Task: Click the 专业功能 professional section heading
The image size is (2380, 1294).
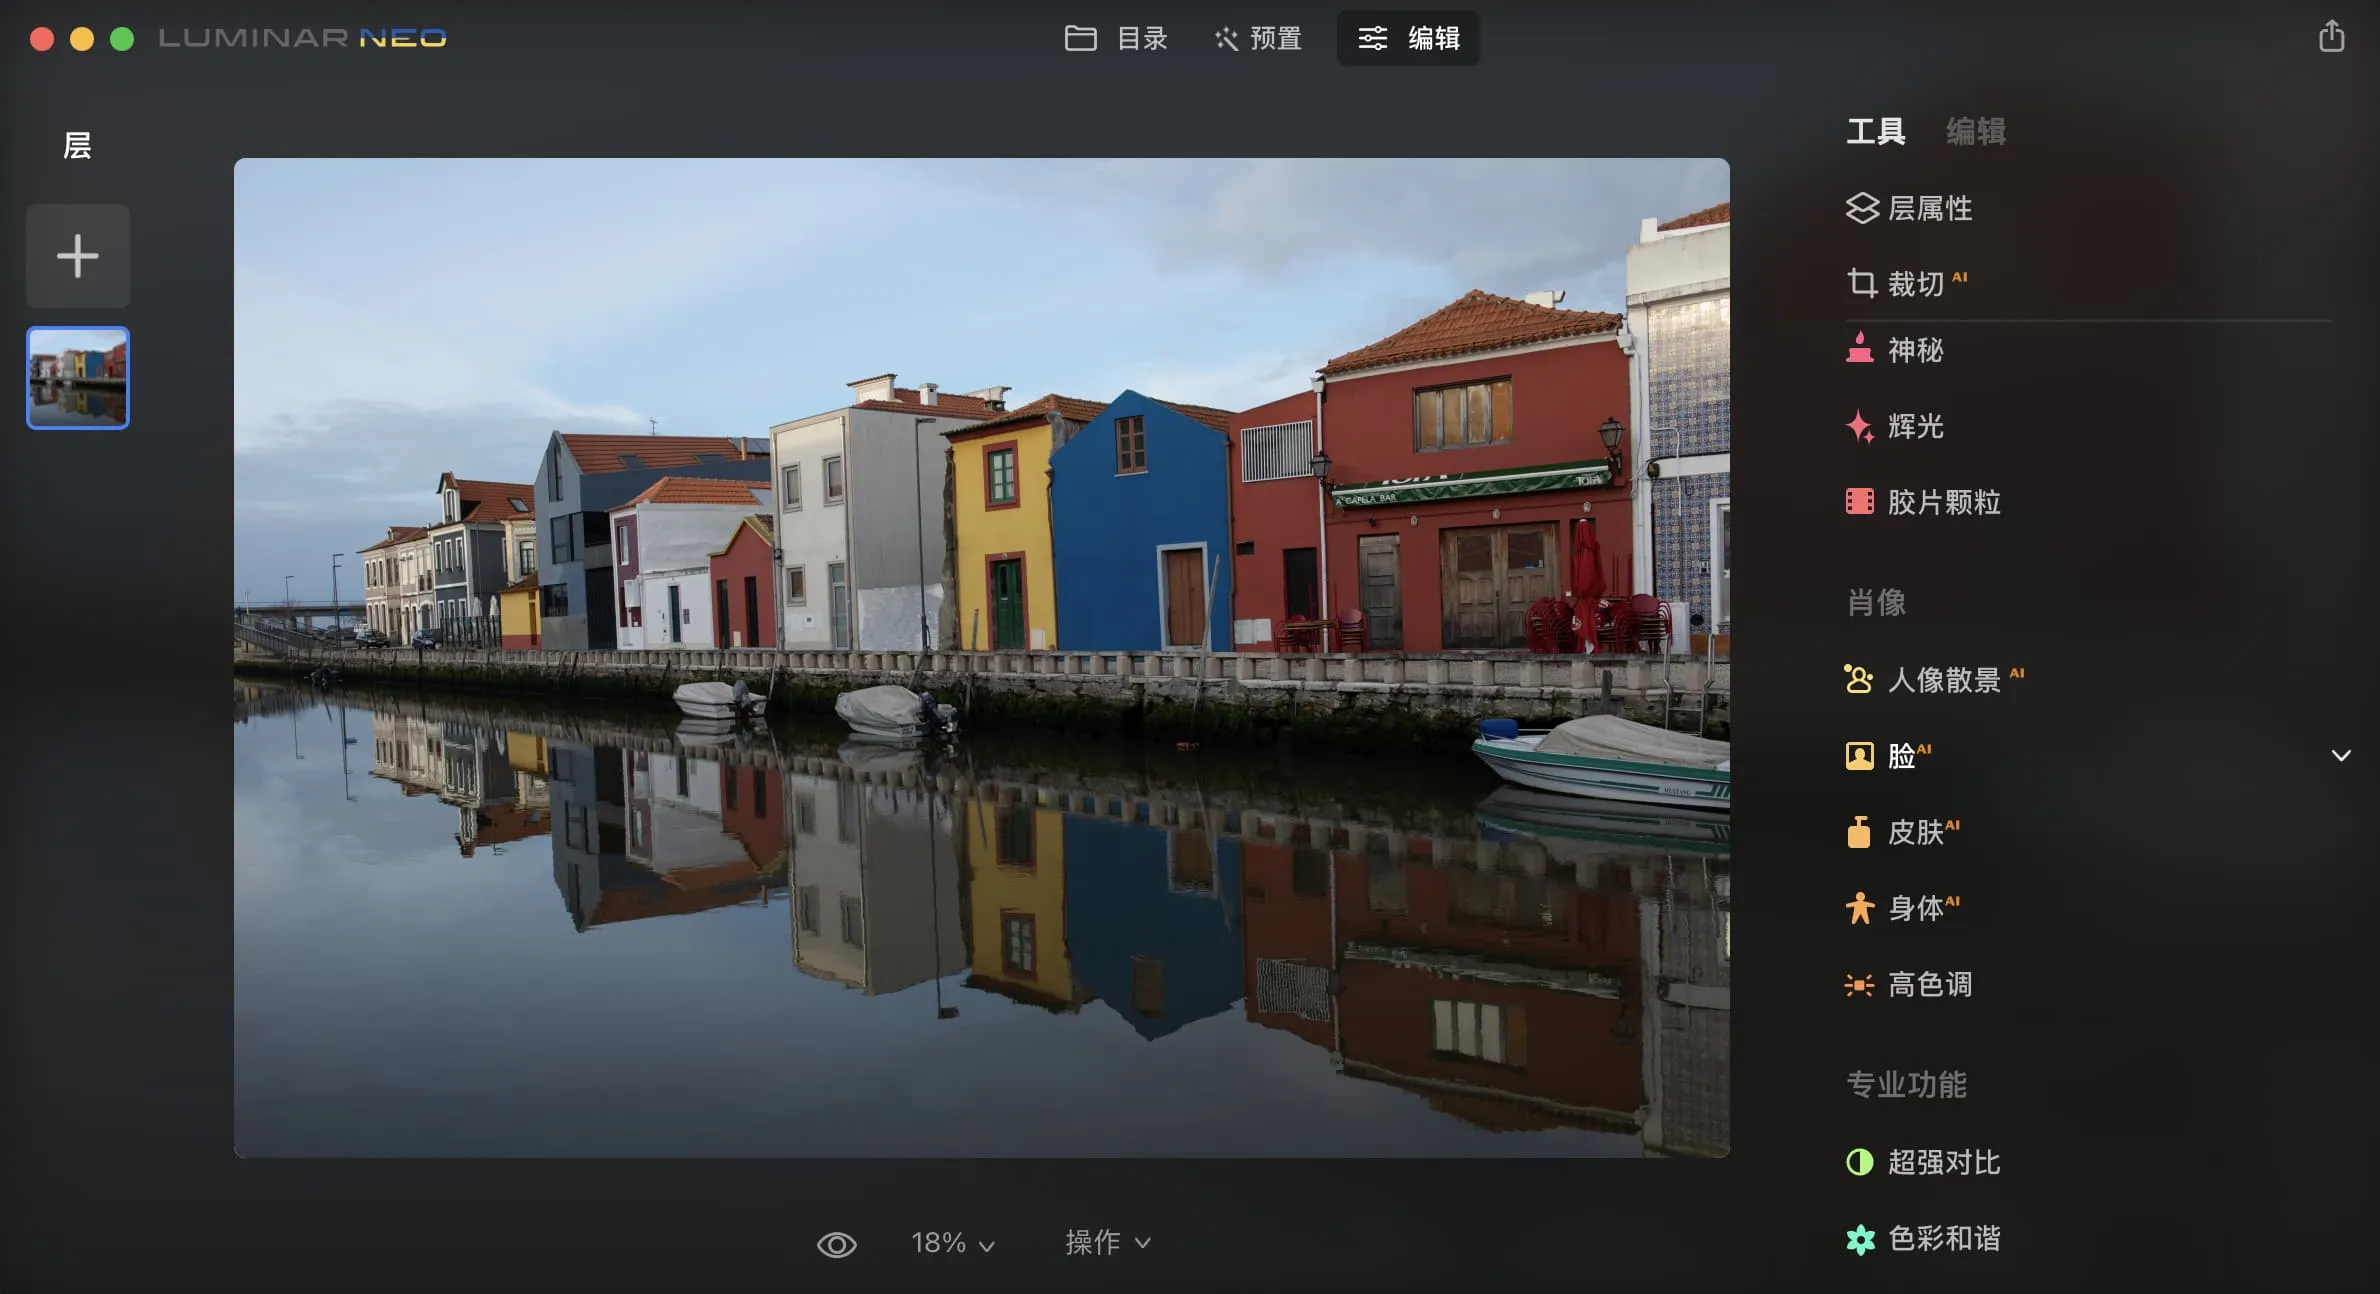Action: [1906, 1084]
